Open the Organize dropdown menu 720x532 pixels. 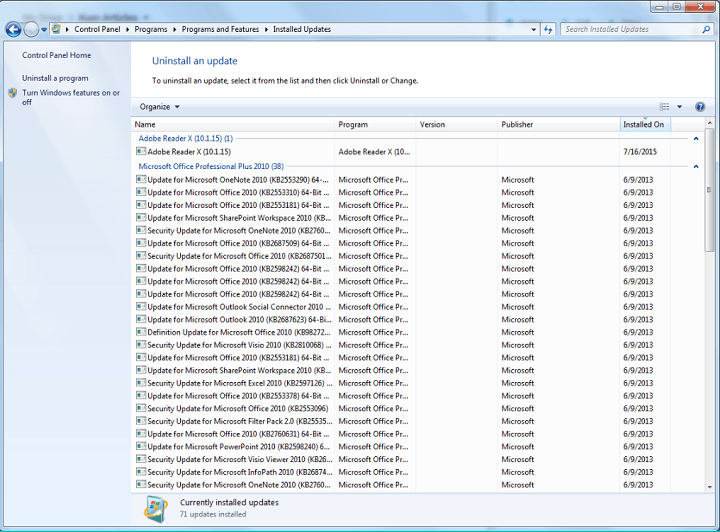(160, 107)
